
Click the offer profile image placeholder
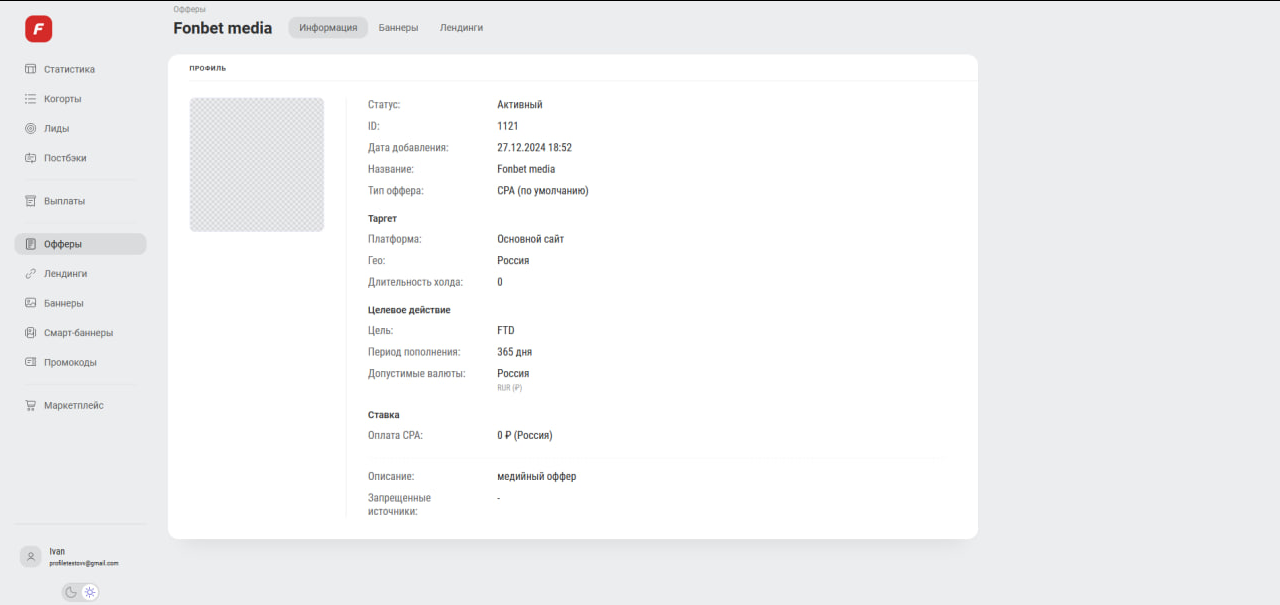257,165
